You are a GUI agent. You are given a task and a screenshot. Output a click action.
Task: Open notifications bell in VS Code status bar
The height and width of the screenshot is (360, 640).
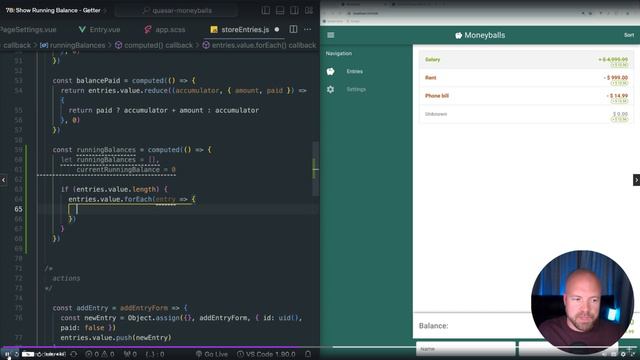pos(308,354)
